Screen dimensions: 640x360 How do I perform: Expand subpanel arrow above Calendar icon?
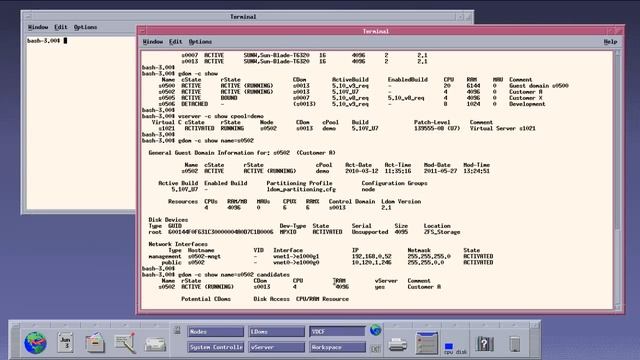point(65,325)
